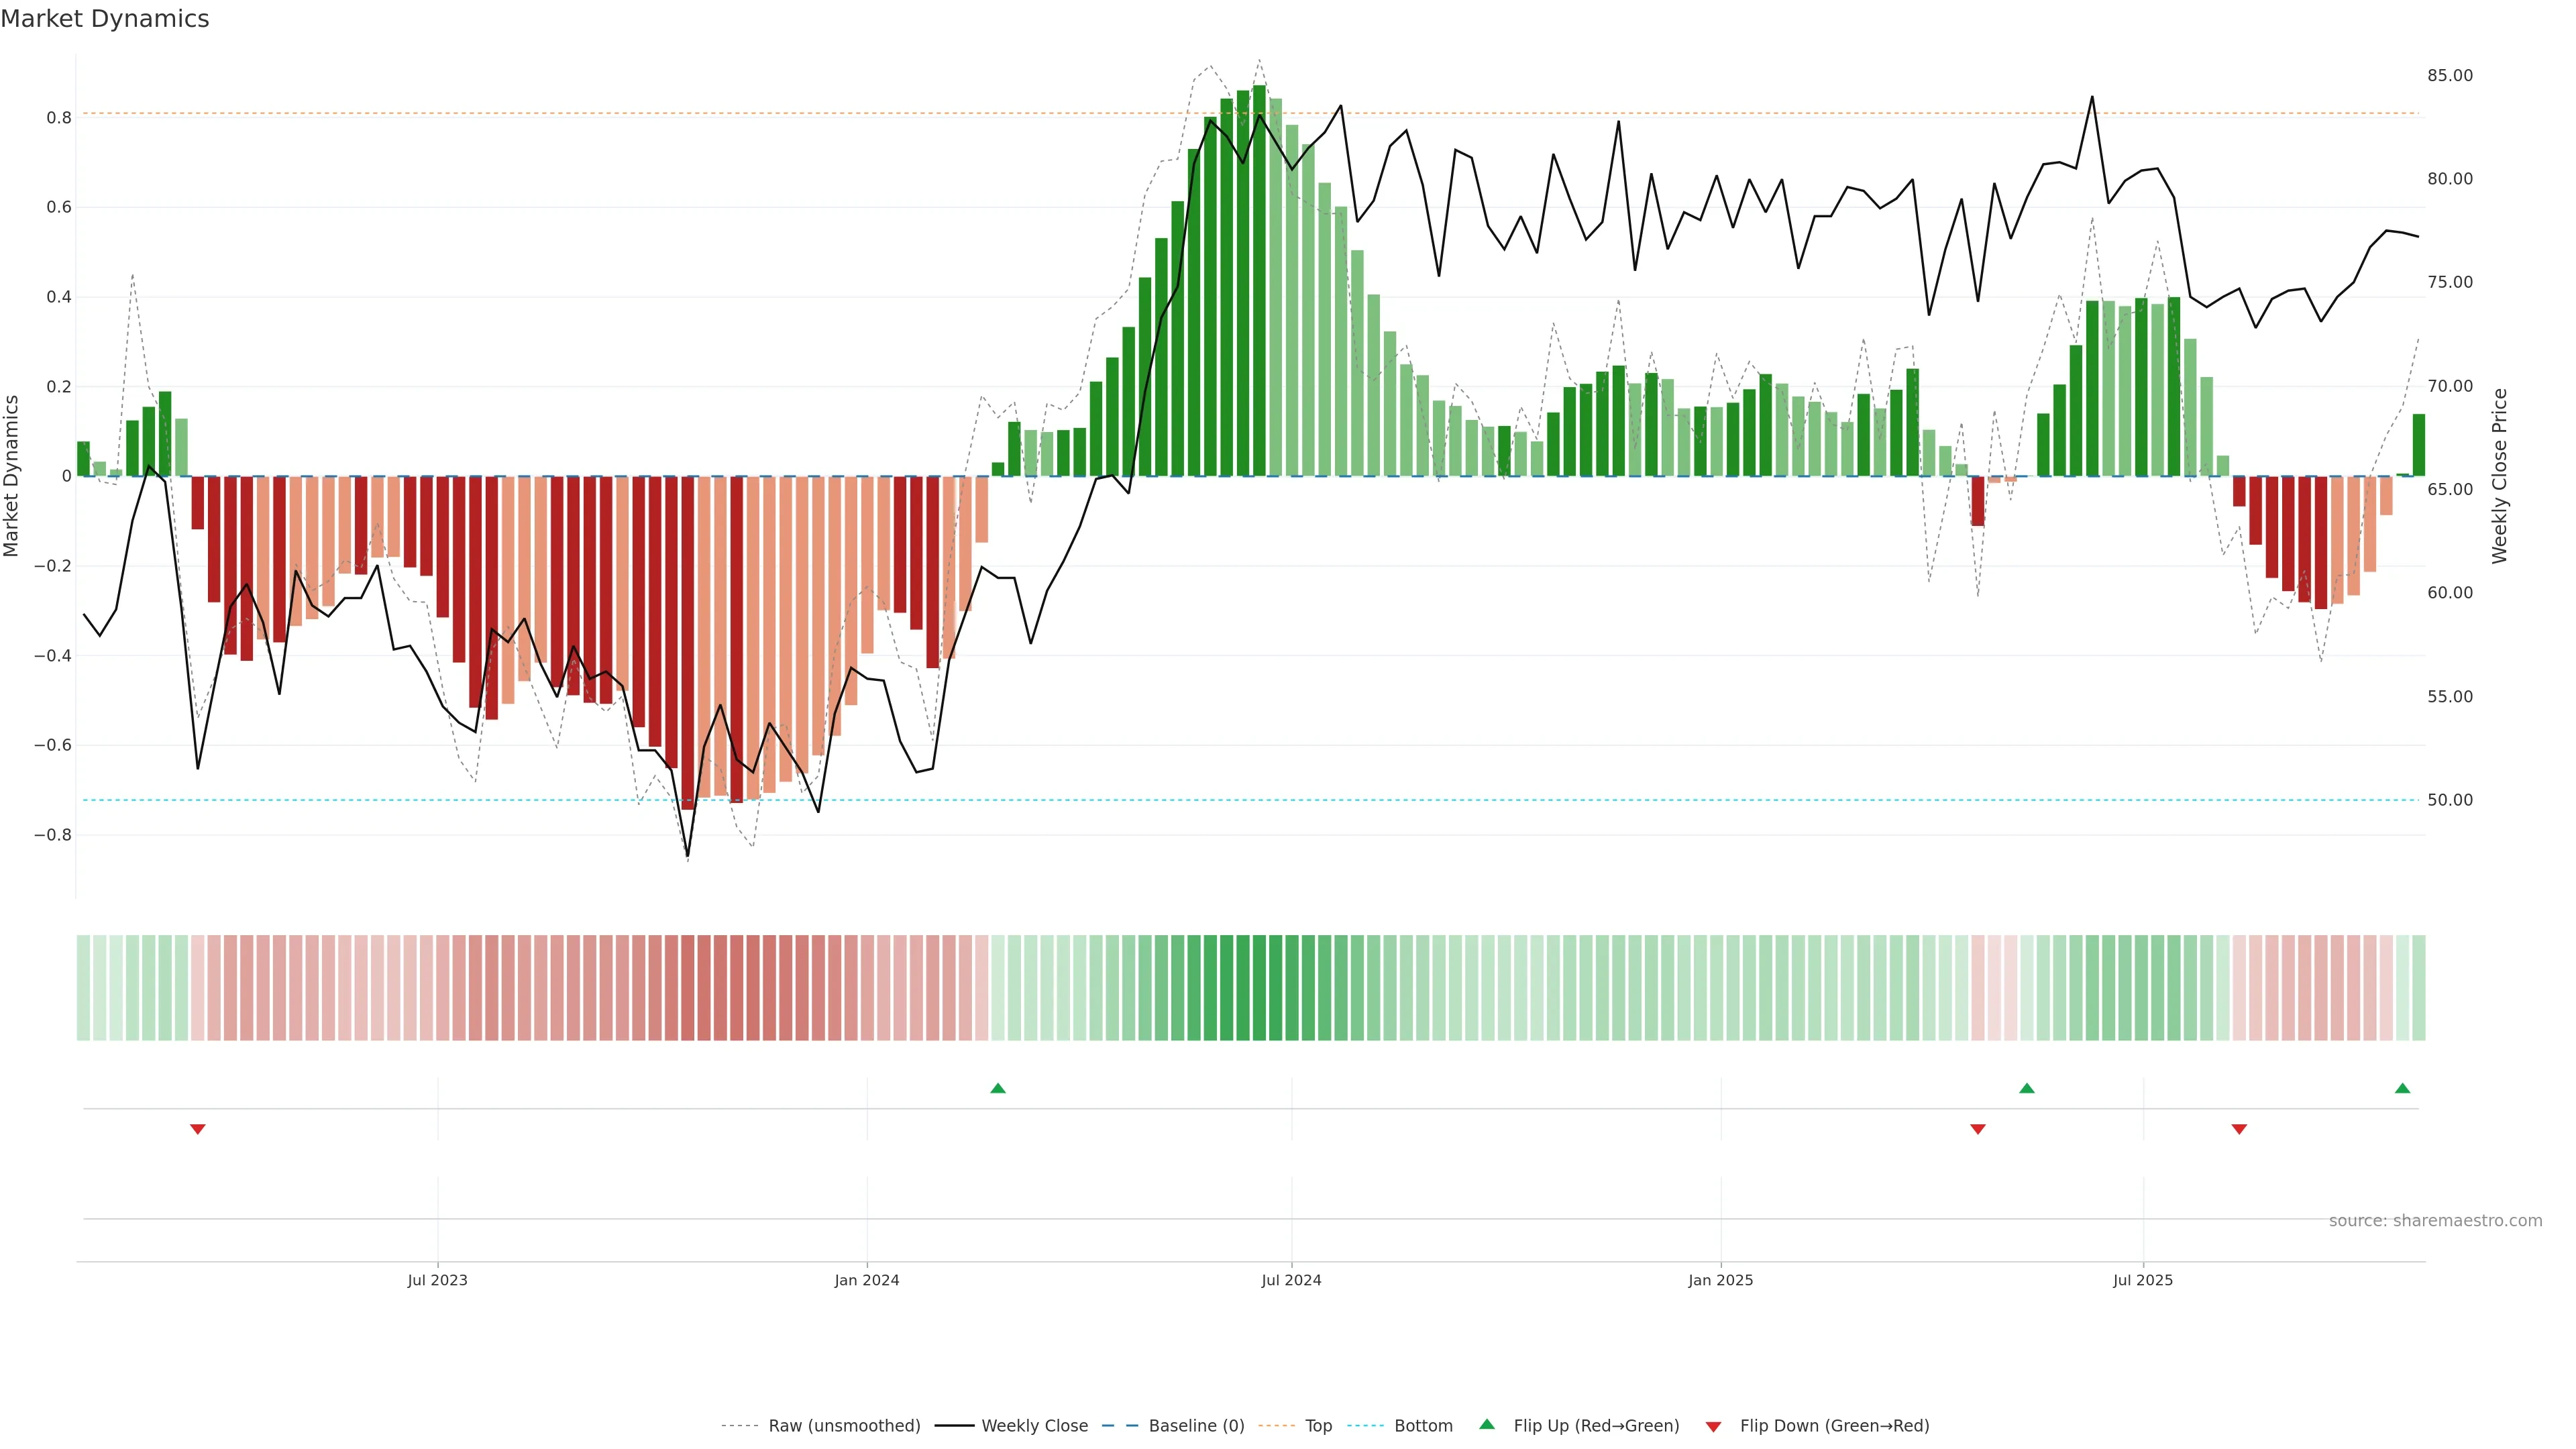Screen dimensions: 2576x1449
Task: Click the source: sharemaestro.com text
Action: coord(2435,1221)
